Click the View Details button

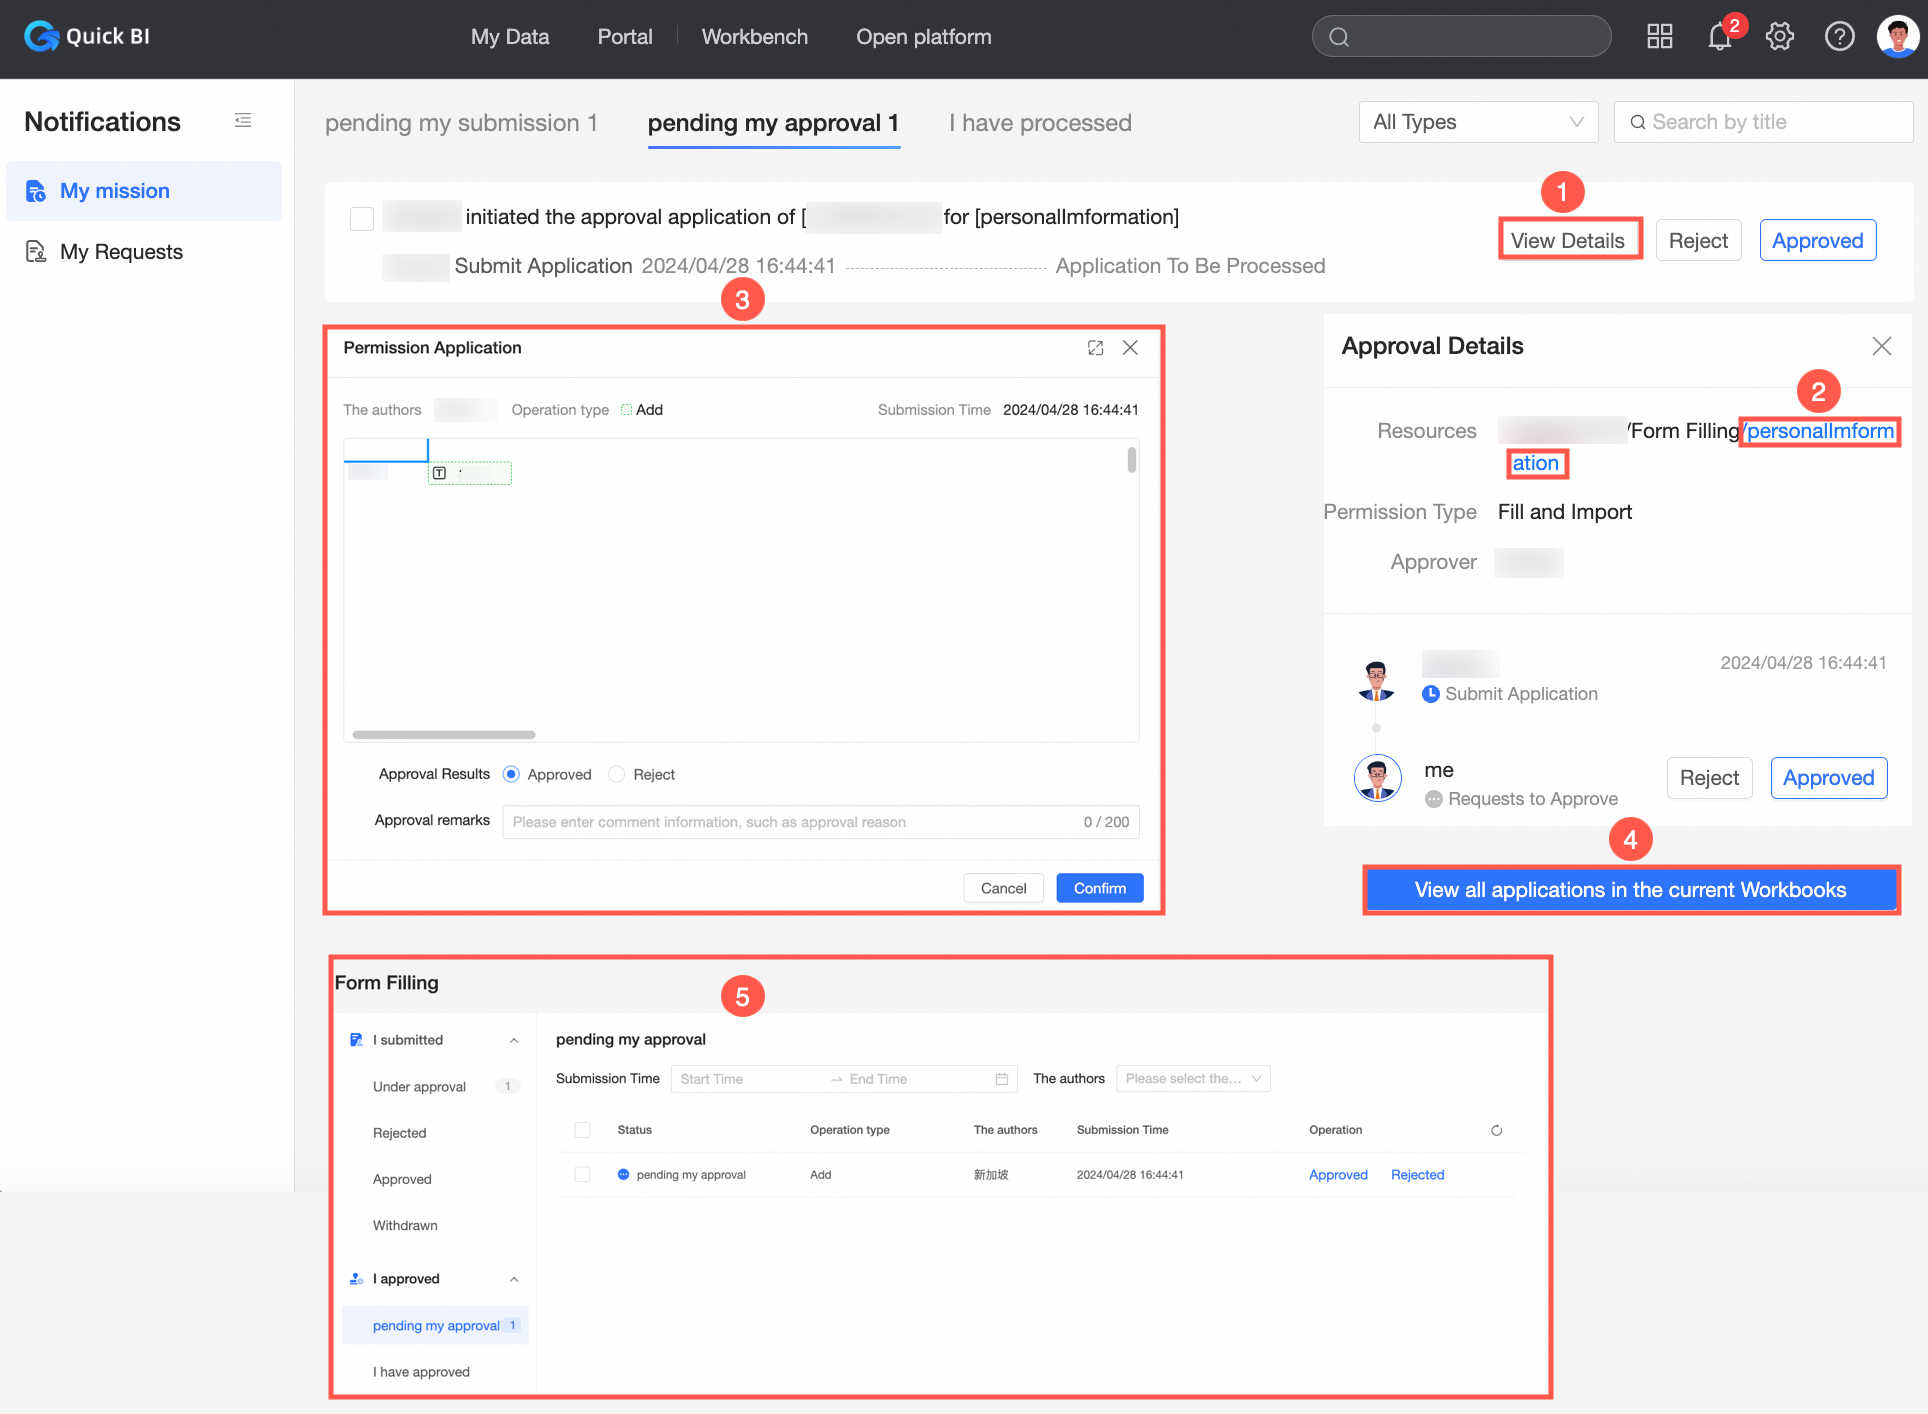tap(1567, 240)
